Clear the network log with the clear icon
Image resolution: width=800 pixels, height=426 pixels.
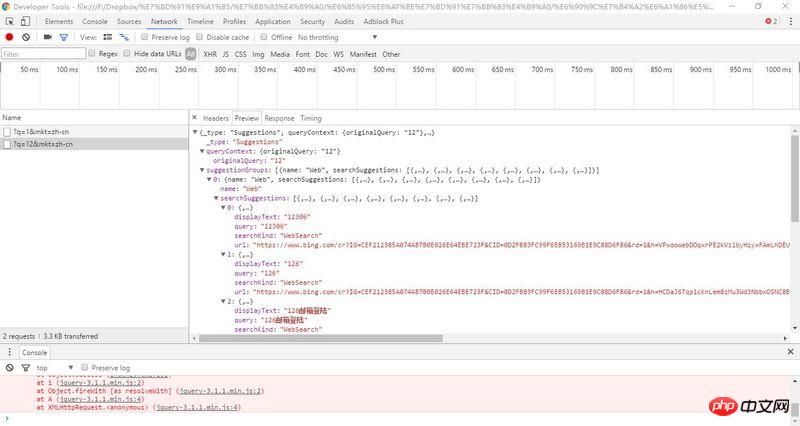coord(26,37)
